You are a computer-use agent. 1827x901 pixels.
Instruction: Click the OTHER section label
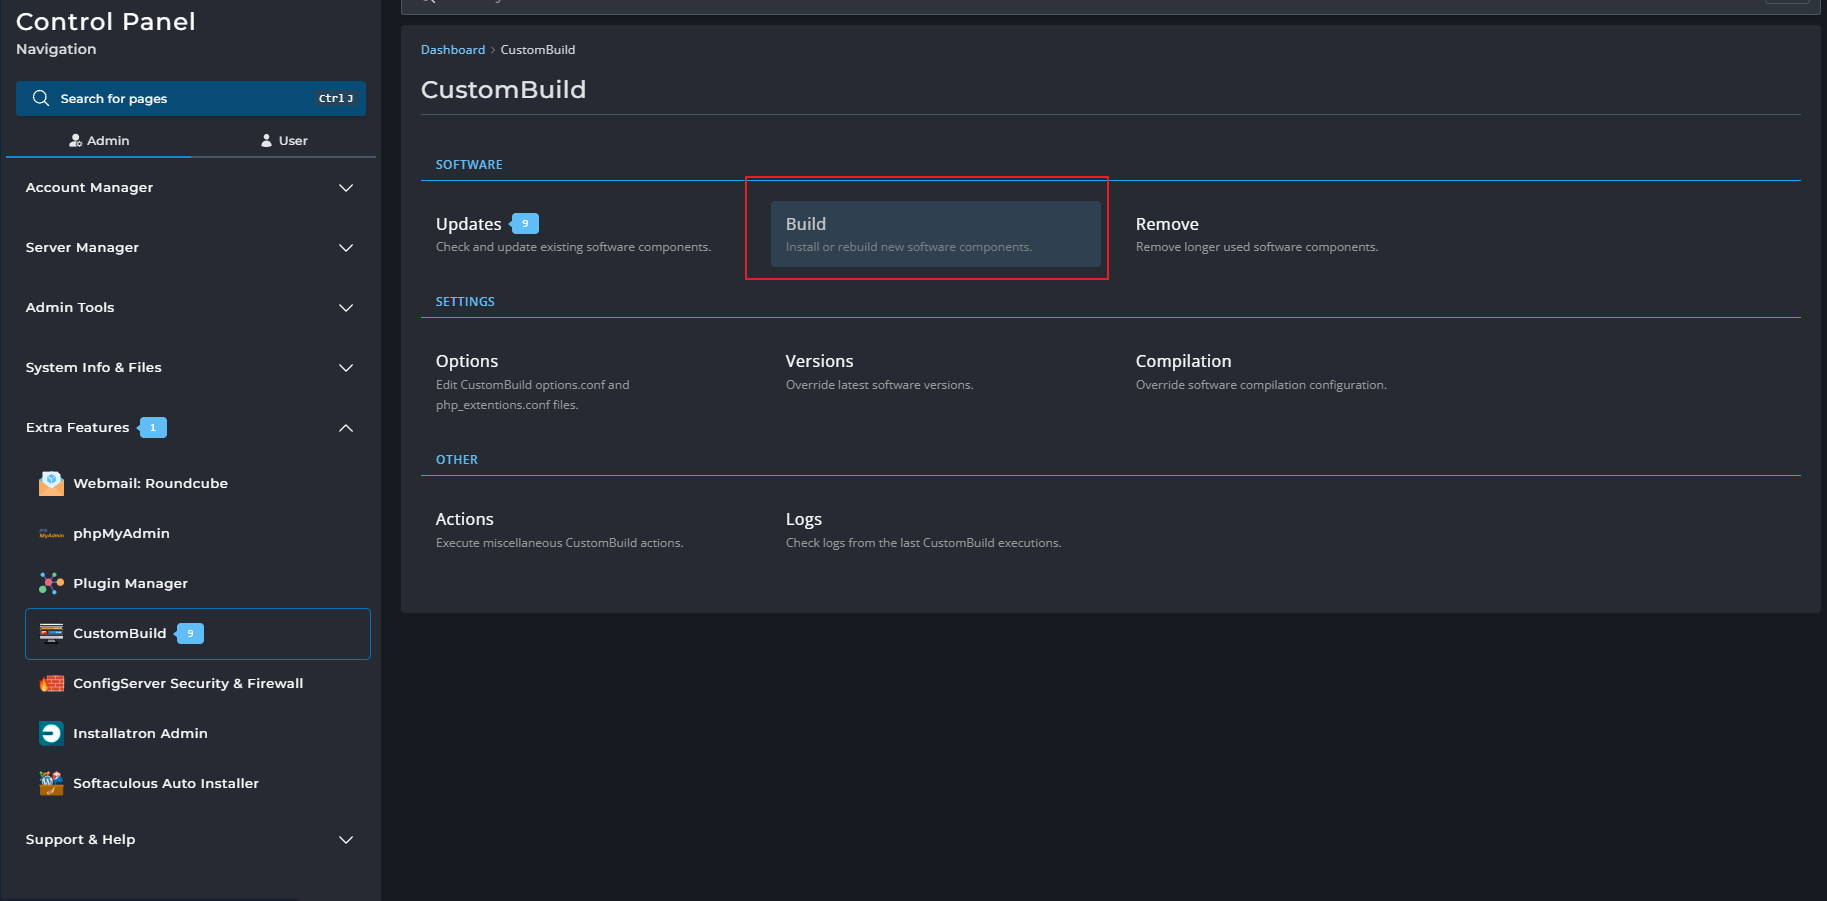[457, 460]
